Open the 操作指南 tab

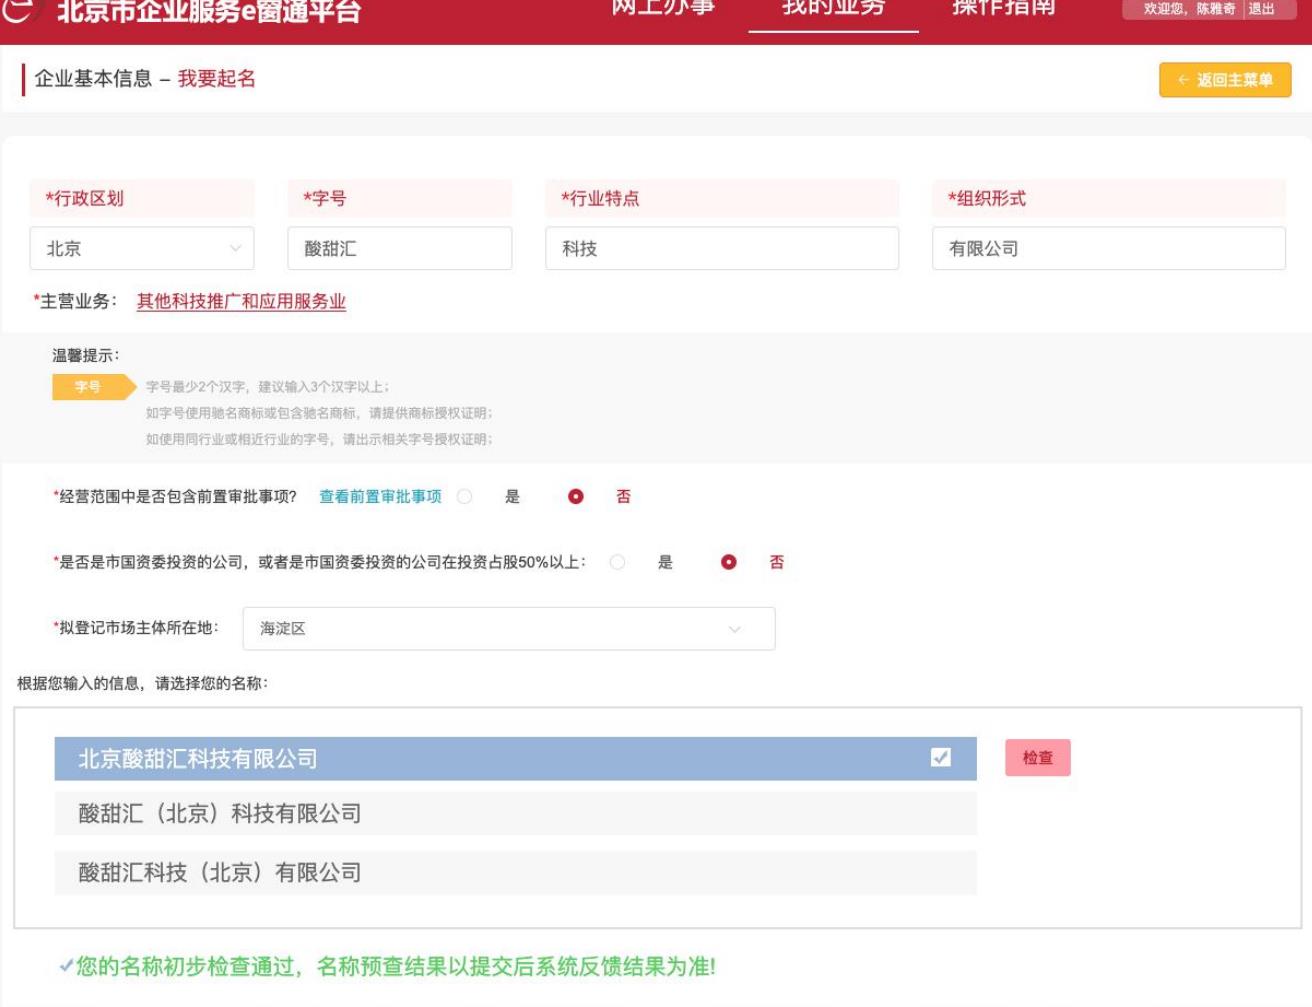[1003, 10]
